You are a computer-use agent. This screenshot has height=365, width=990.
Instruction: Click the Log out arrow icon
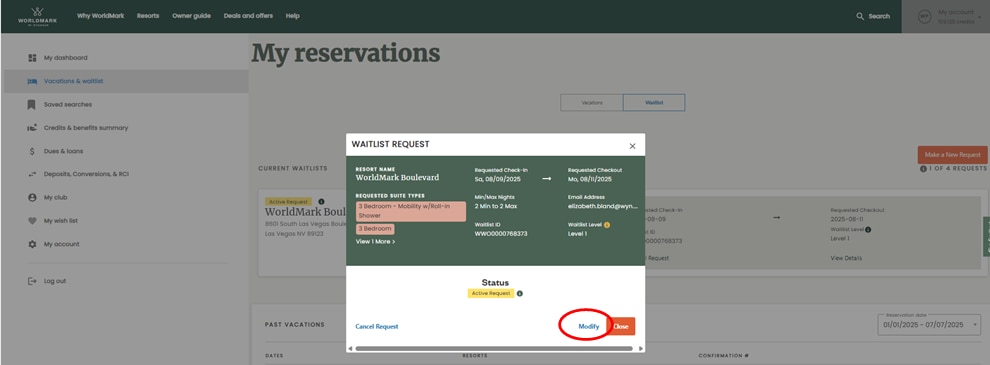[x=32, y=281]
